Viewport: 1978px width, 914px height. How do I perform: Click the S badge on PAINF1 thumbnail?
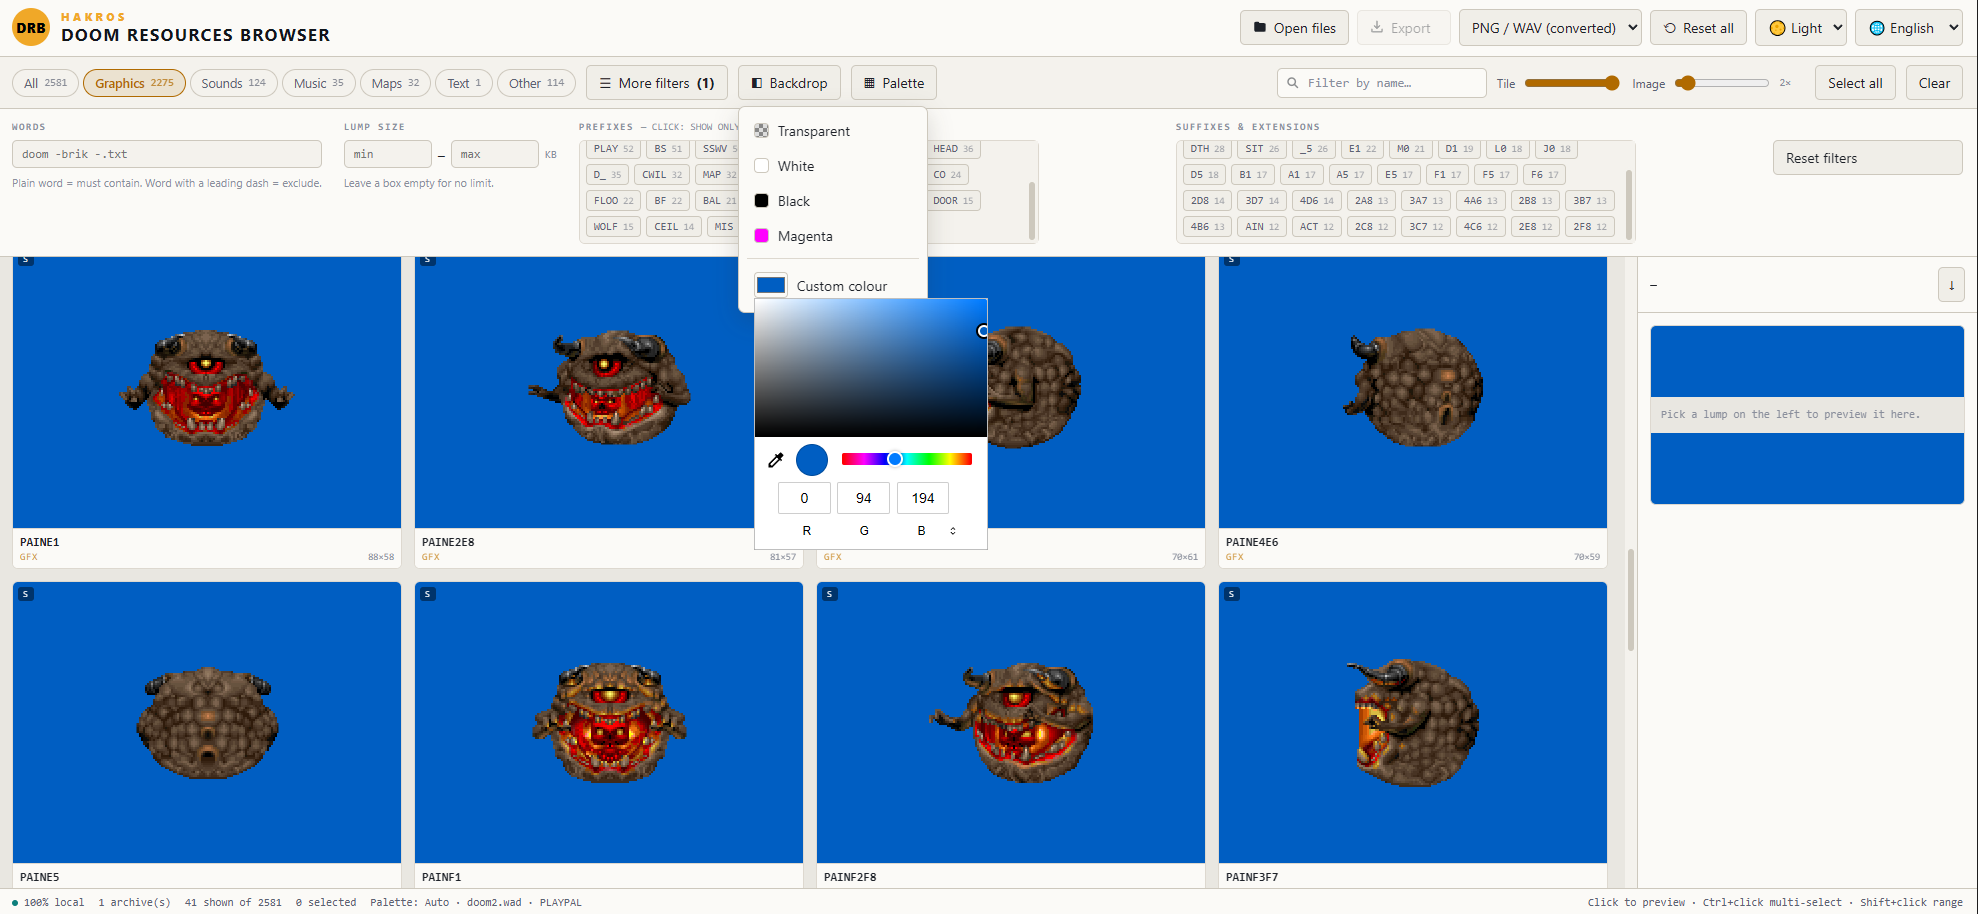pos(428,594)
